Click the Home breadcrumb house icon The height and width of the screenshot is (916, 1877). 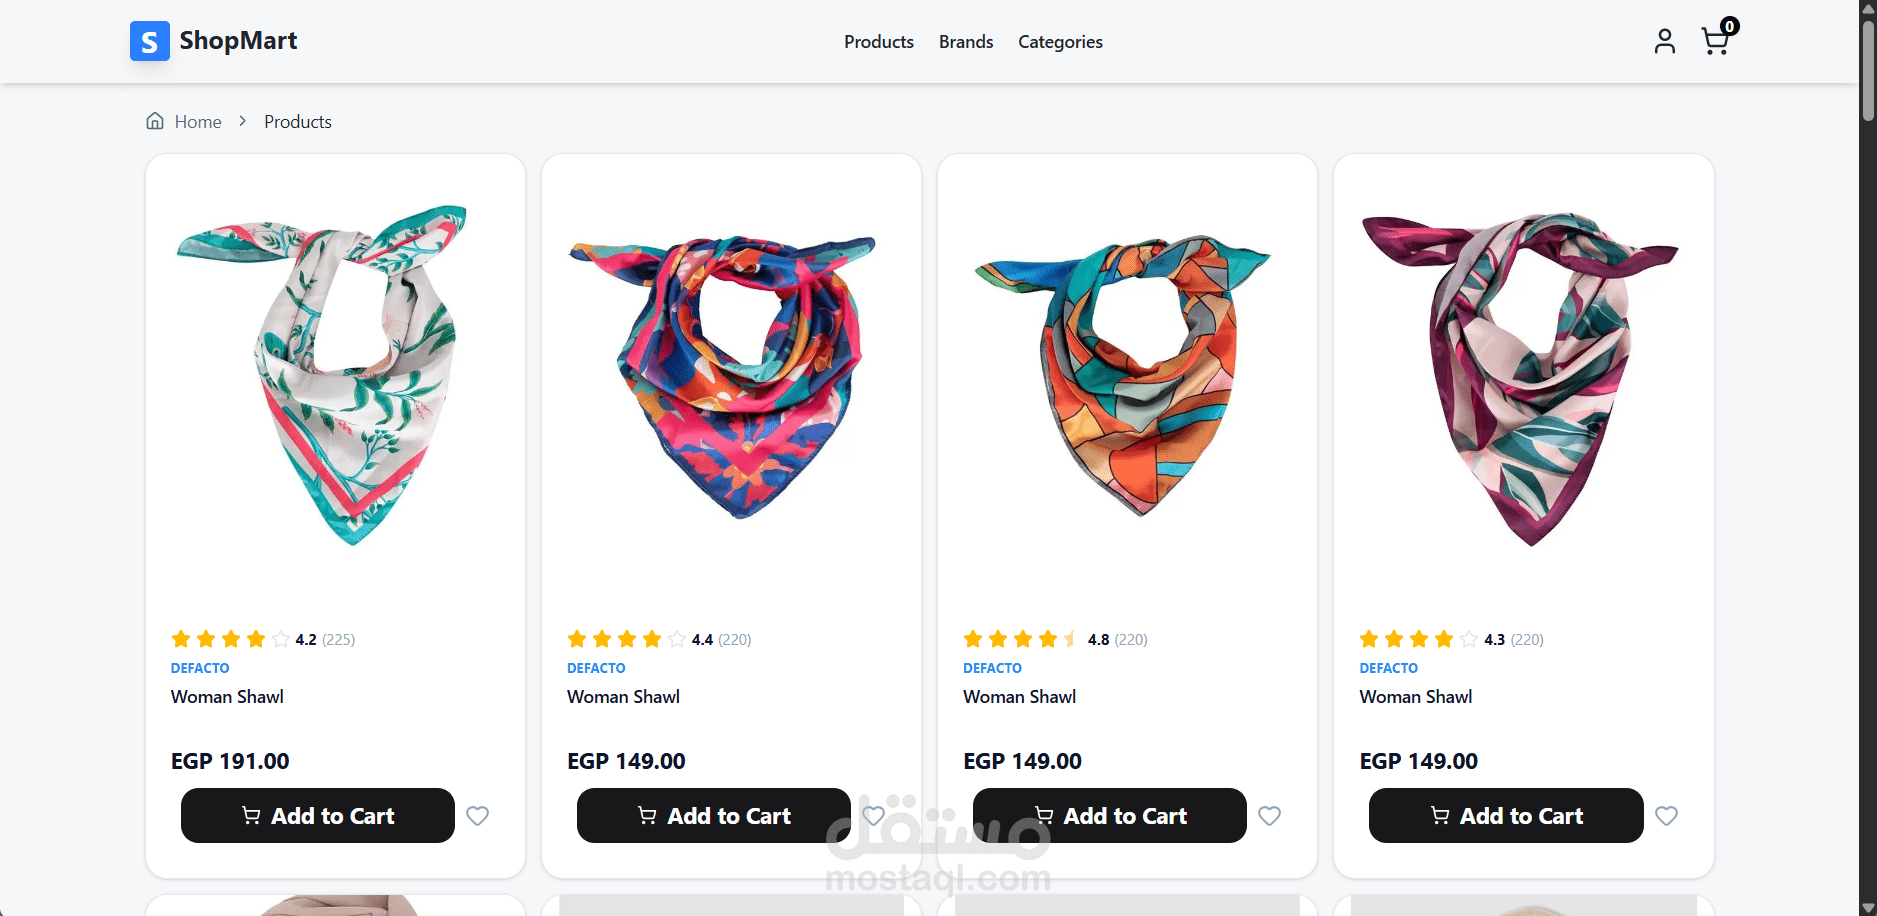[155, 121]
